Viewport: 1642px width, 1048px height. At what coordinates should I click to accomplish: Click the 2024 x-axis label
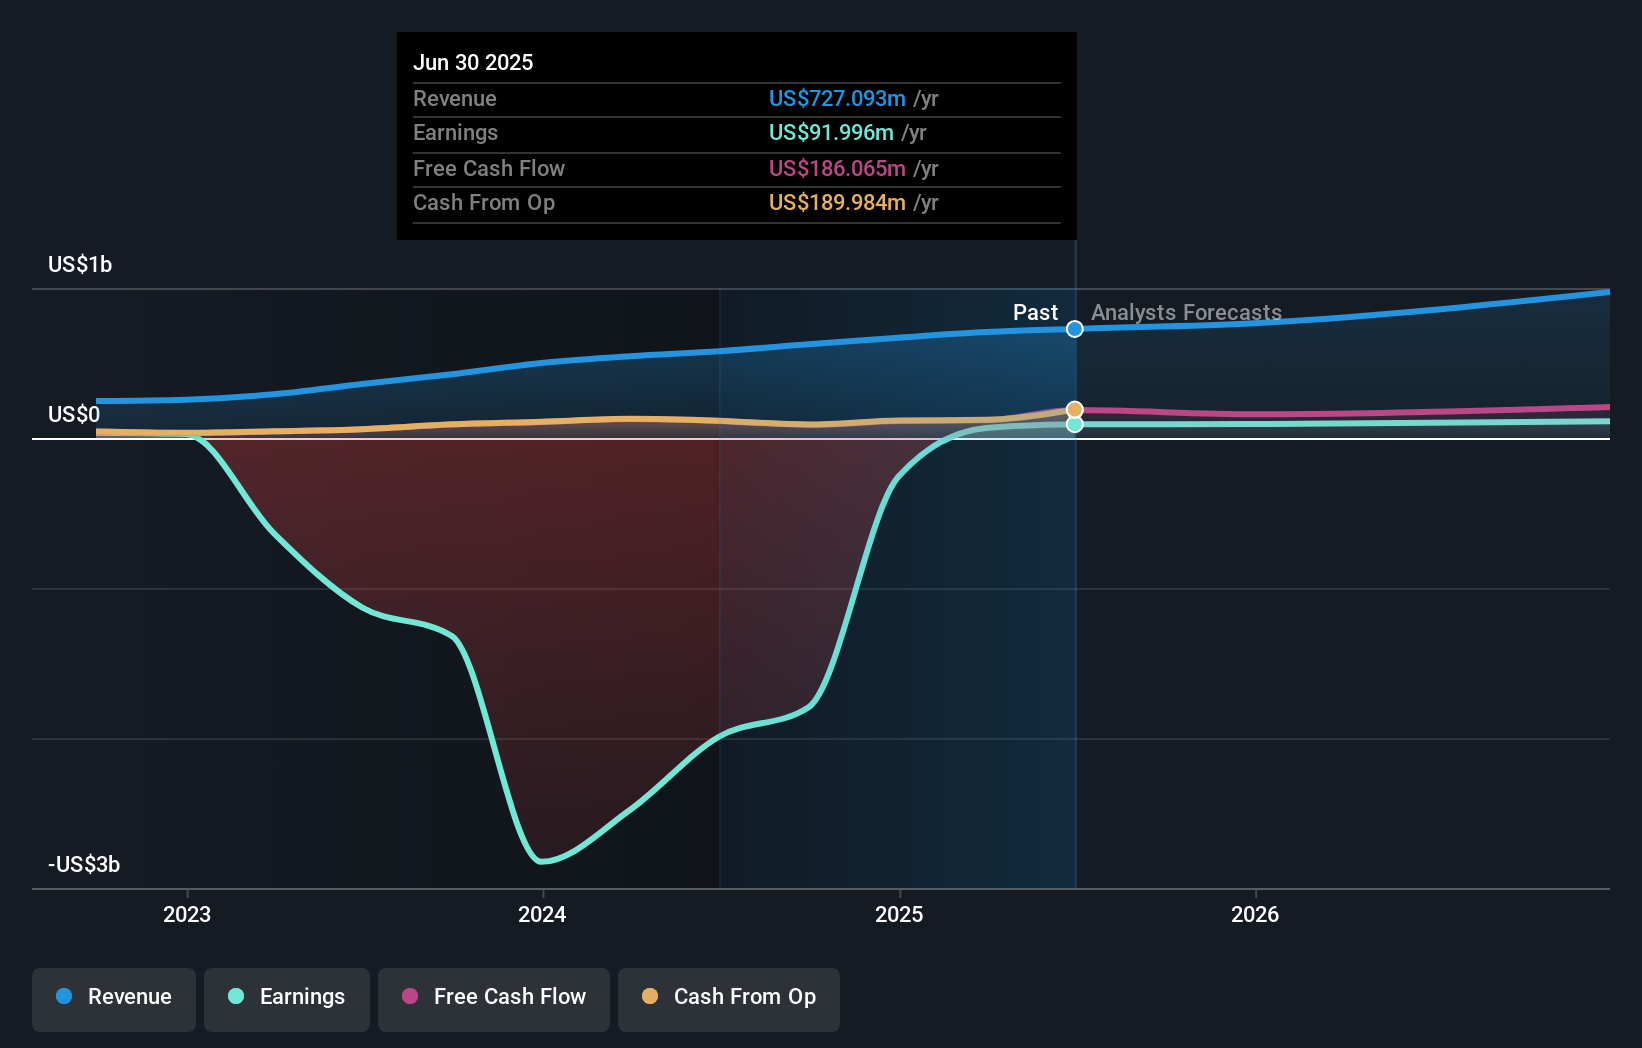point(542,914)
